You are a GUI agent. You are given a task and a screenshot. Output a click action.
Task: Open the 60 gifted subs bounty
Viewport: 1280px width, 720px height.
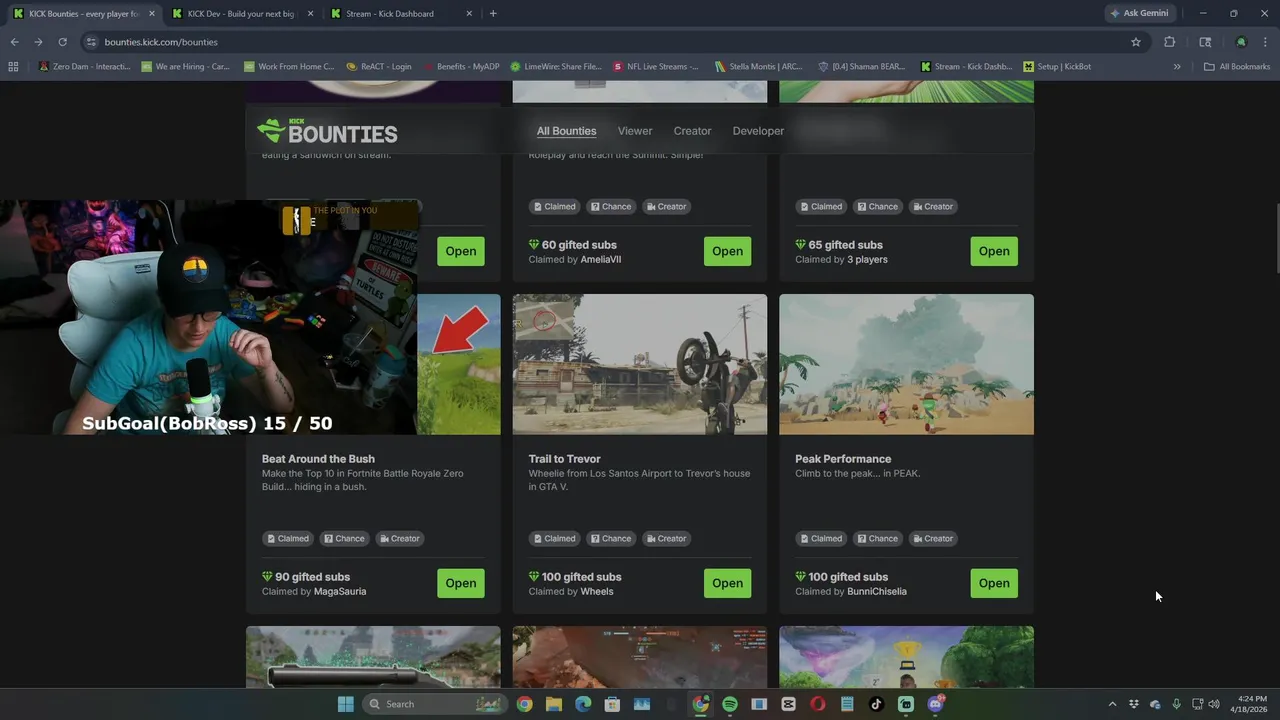pyautogui.click(x=727, y=251)
